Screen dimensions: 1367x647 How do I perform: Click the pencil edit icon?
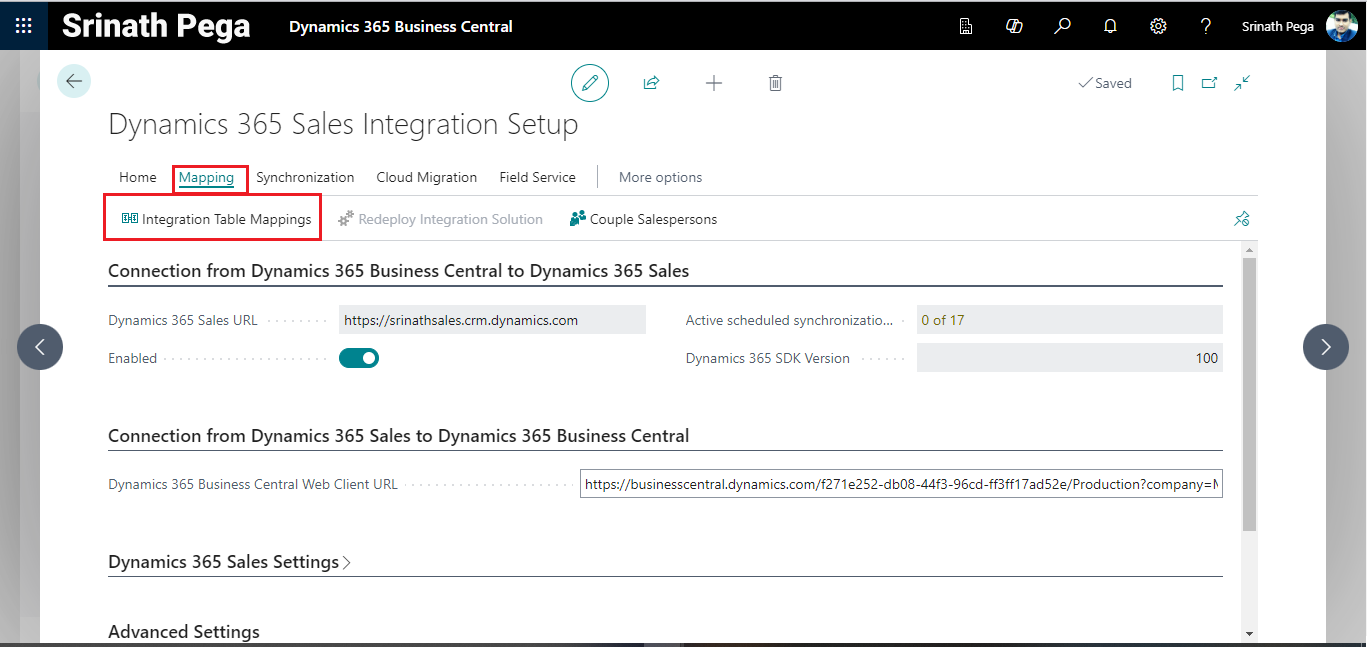point(590,83)
